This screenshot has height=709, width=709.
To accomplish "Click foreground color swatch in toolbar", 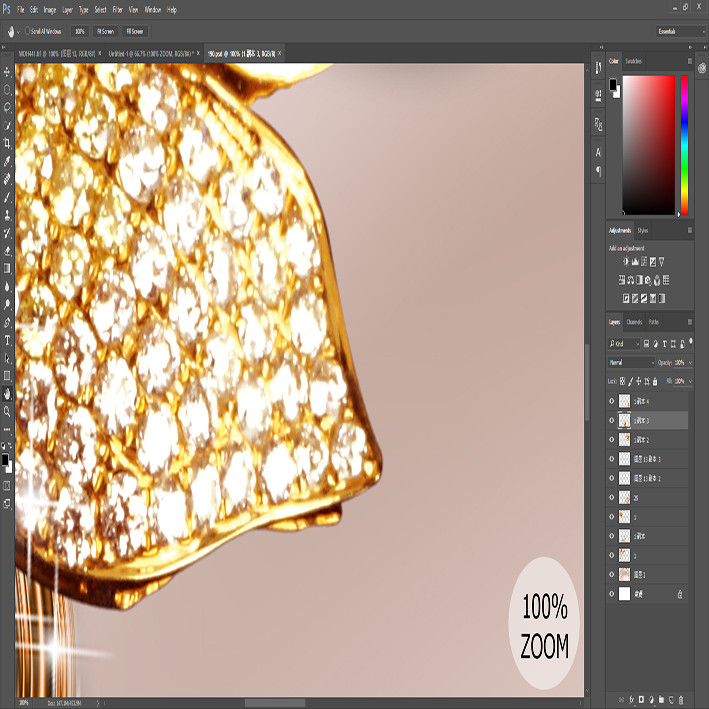I will pos(5,459).
